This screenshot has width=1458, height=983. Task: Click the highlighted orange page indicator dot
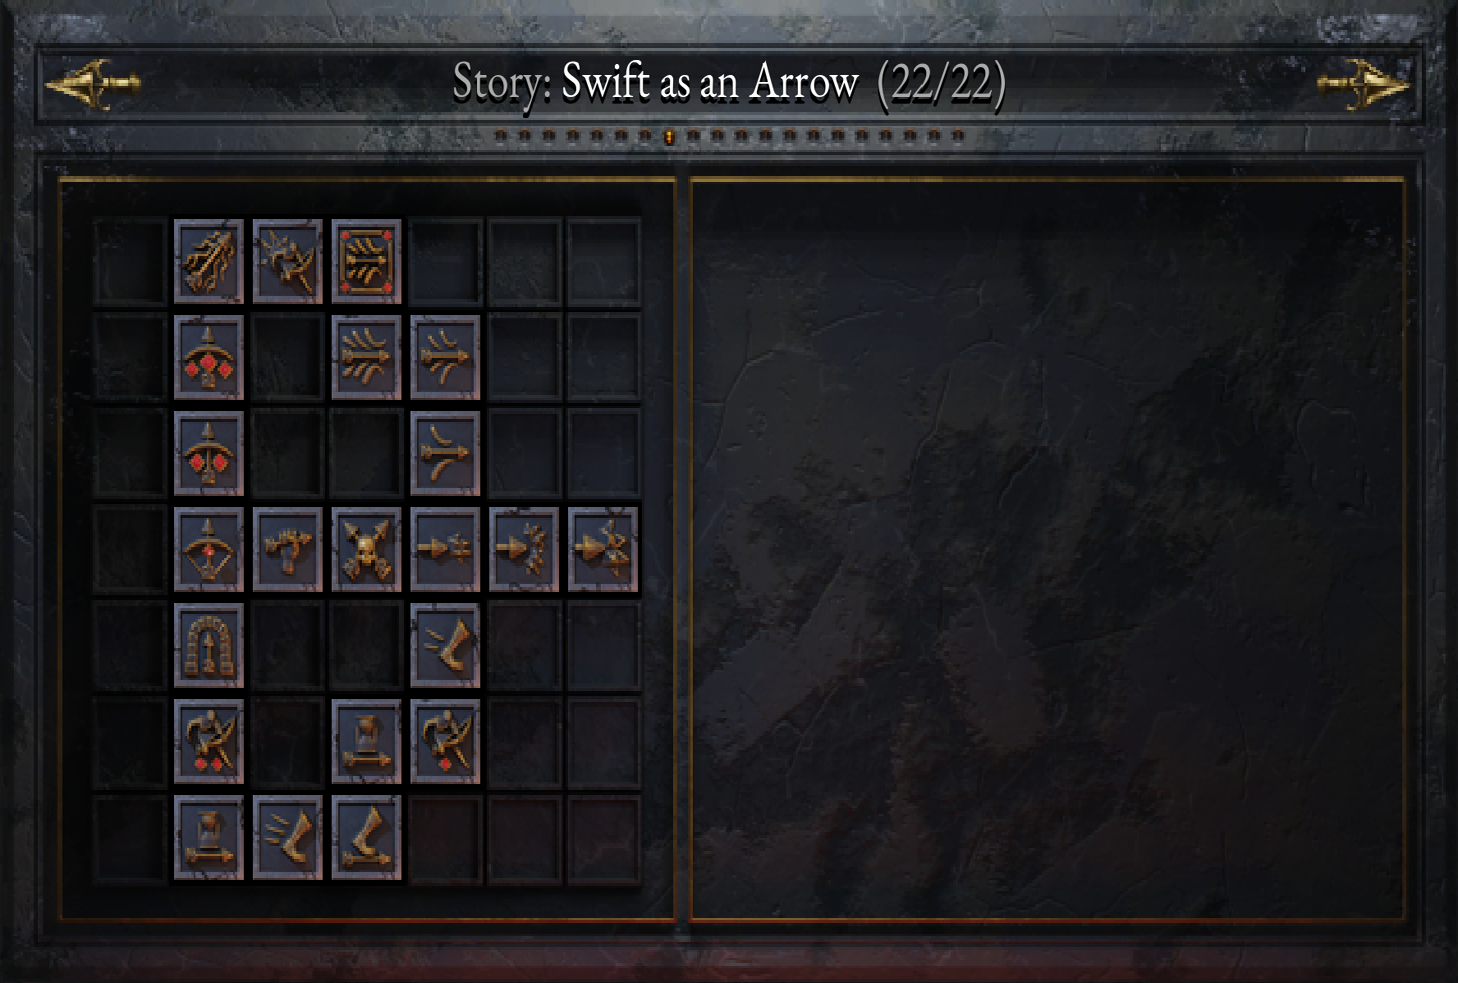click(x=669, y=136)
